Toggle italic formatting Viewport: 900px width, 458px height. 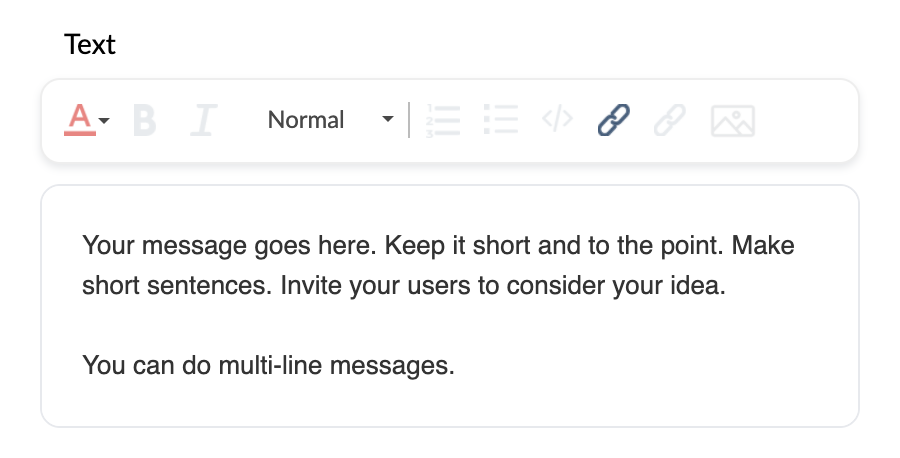[204, 120]
